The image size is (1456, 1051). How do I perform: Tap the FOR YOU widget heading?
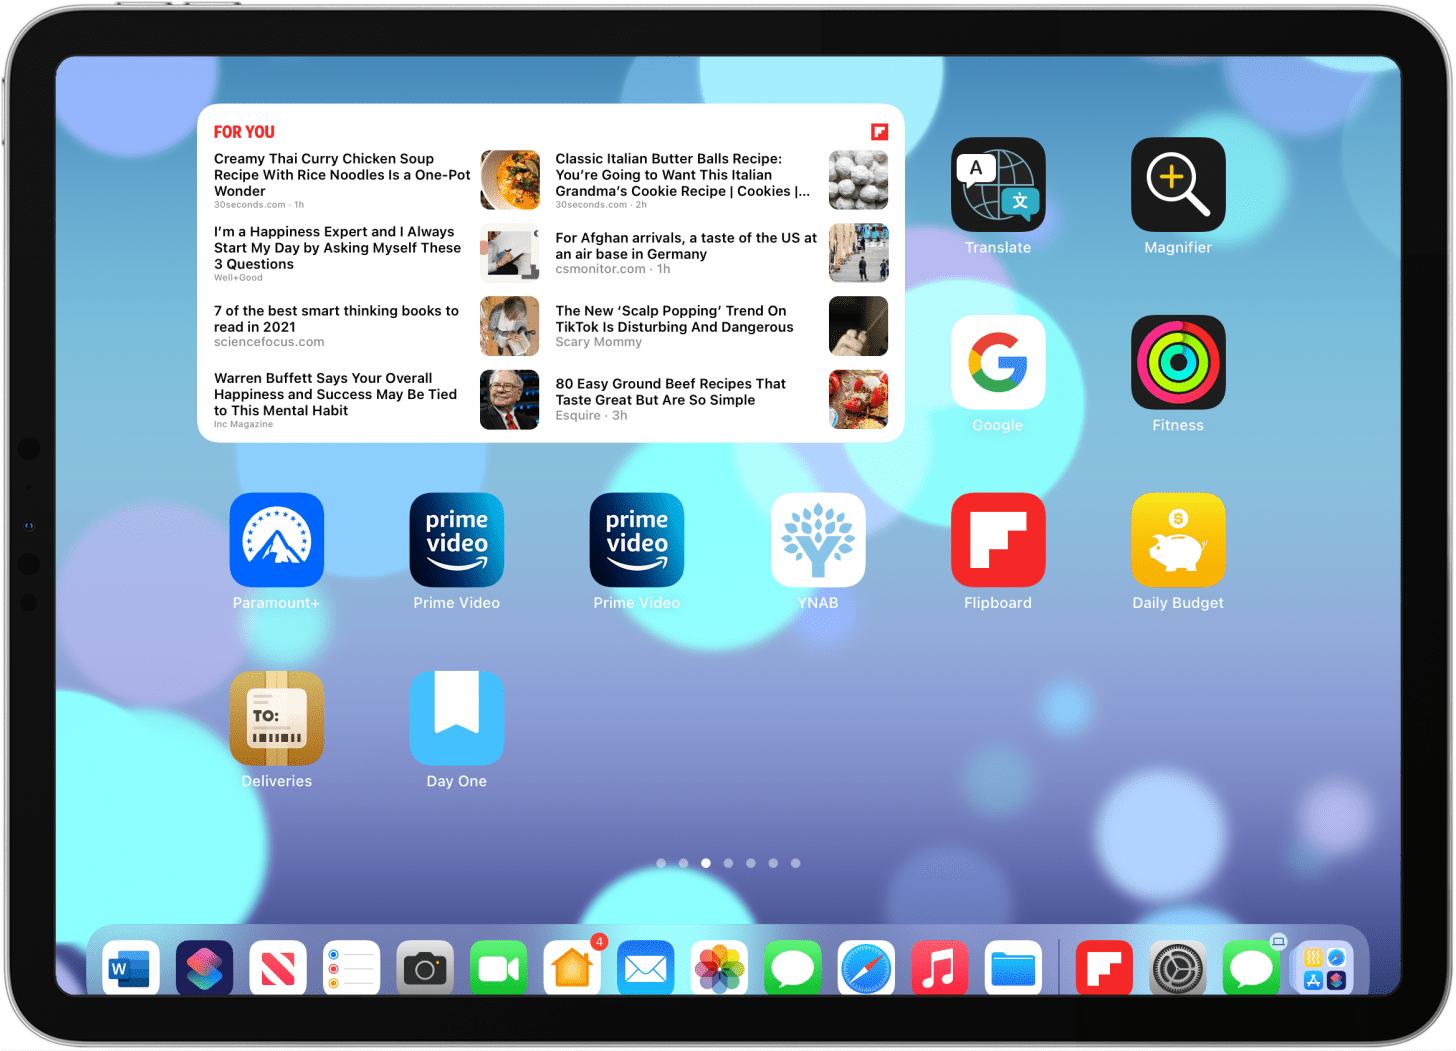point(244,132)
